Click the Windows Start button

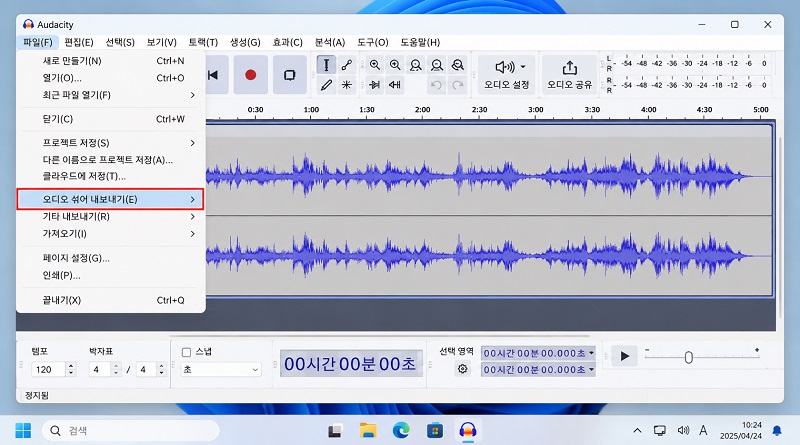[x=23, y=430]
